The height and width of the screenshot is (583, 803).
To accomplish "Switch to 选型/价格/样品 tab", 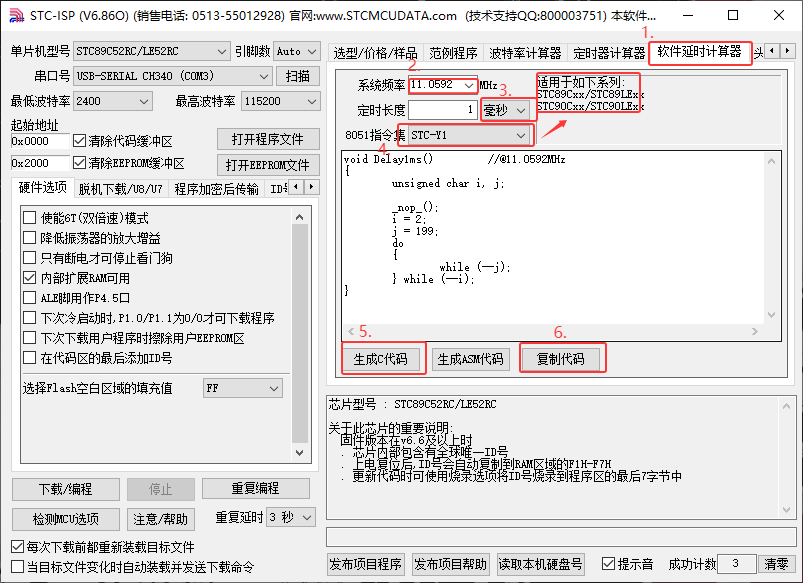I will tap(375, 53).
